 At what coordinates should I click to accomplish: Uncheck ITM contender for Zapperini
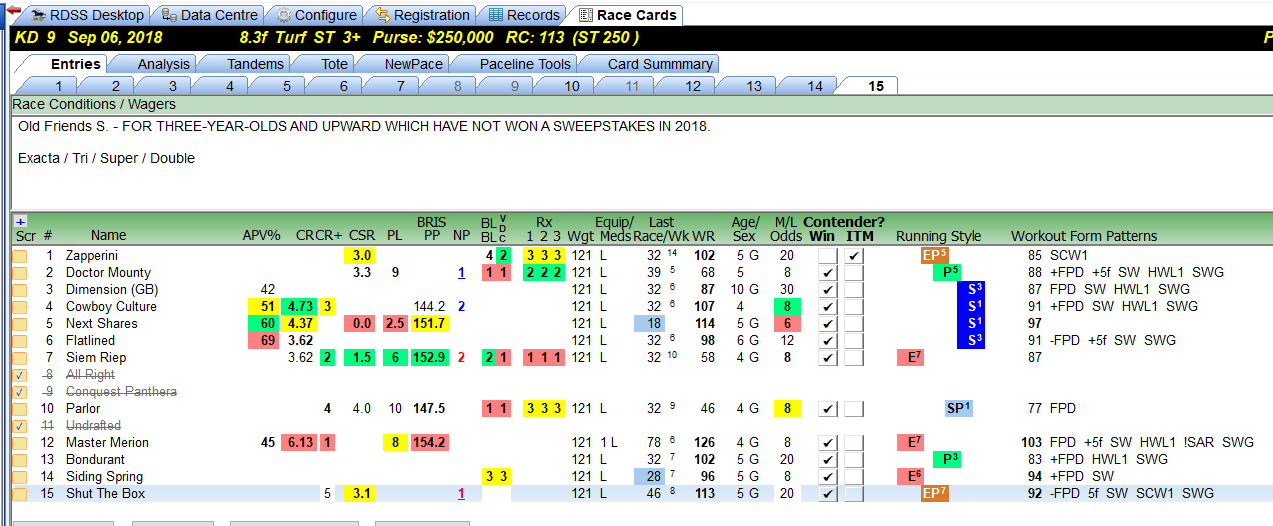tap(853, 256)
